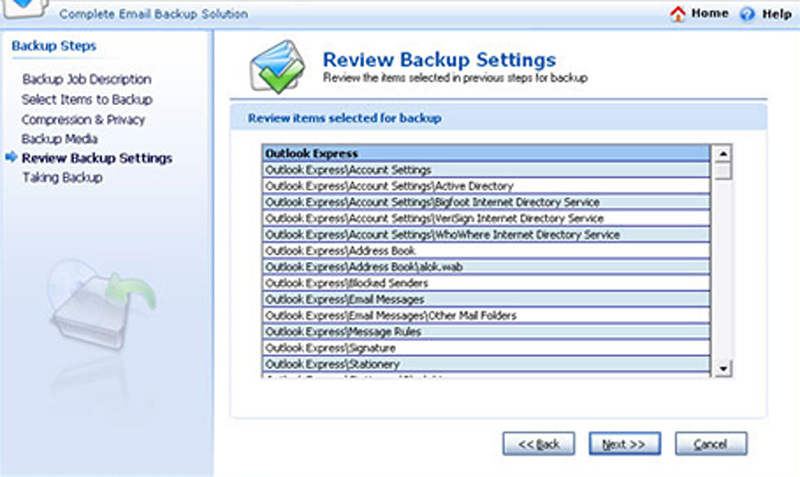The width and height of the screenshot is (800, 477).
Task: Select the 'Account Settings\Active Directory' row
Action: click(x=486, y=186)
